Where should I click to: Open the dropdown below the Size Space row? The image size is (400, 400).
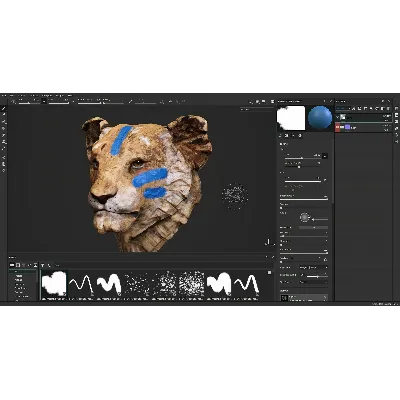(x=313, y=282)
